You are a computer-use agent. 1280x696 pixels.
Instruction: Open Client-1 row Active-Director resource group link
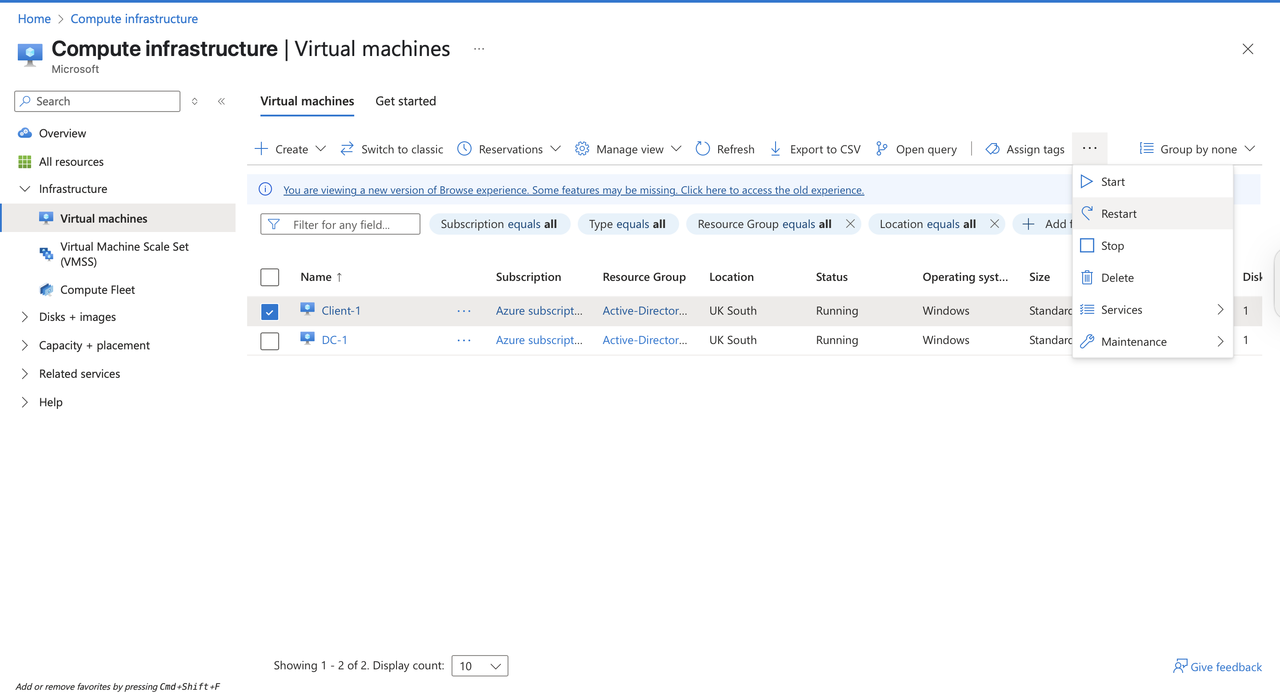pos(645,311)
